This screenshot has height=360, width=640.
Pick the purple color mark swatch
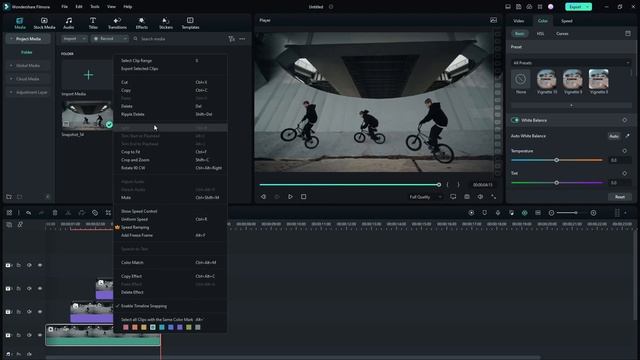click(x=180, y=327)
